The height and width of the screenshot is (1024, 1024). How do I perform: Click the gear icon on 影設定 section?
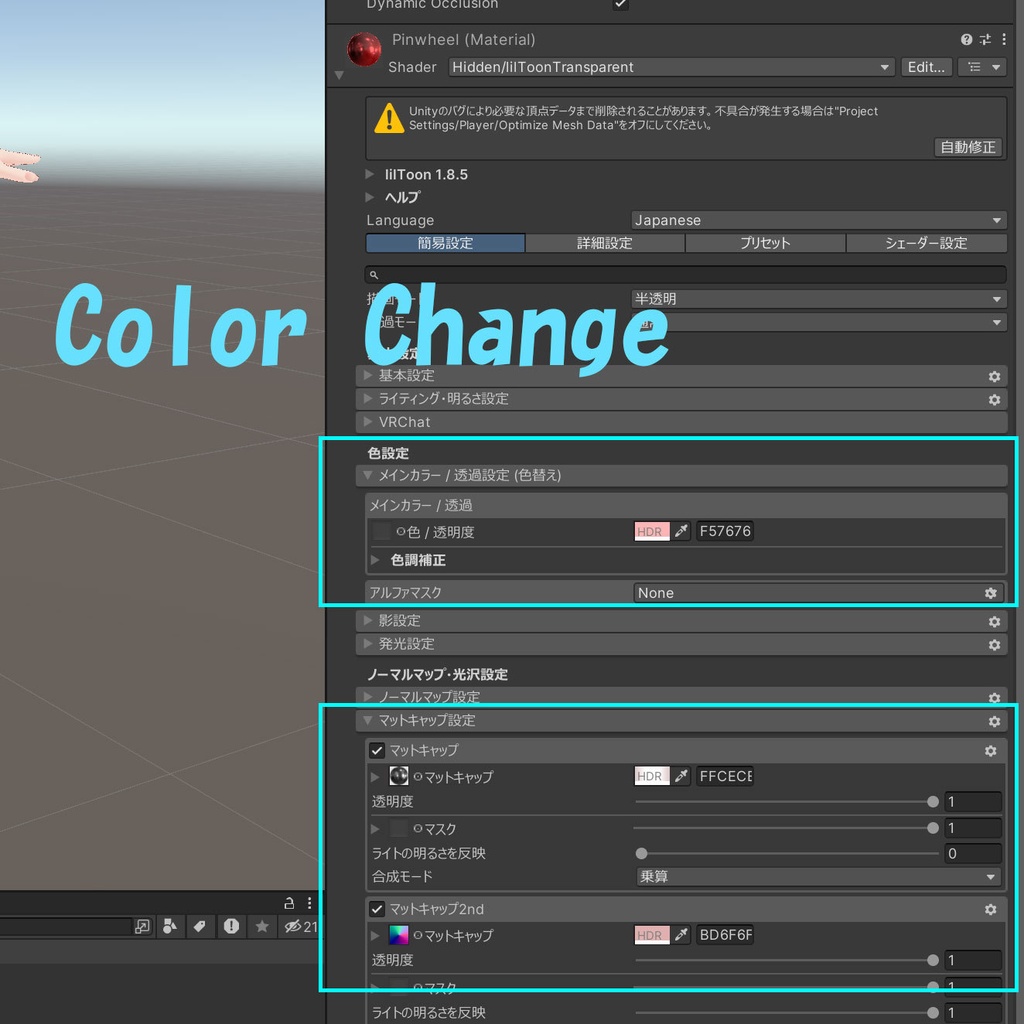point(994,620)
